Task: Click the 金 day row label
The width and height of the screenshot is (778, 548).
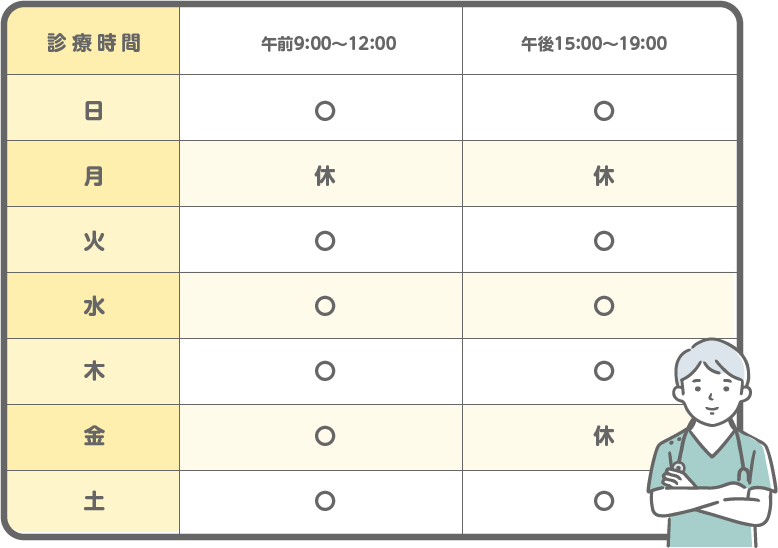Action: tap(94, 436)
